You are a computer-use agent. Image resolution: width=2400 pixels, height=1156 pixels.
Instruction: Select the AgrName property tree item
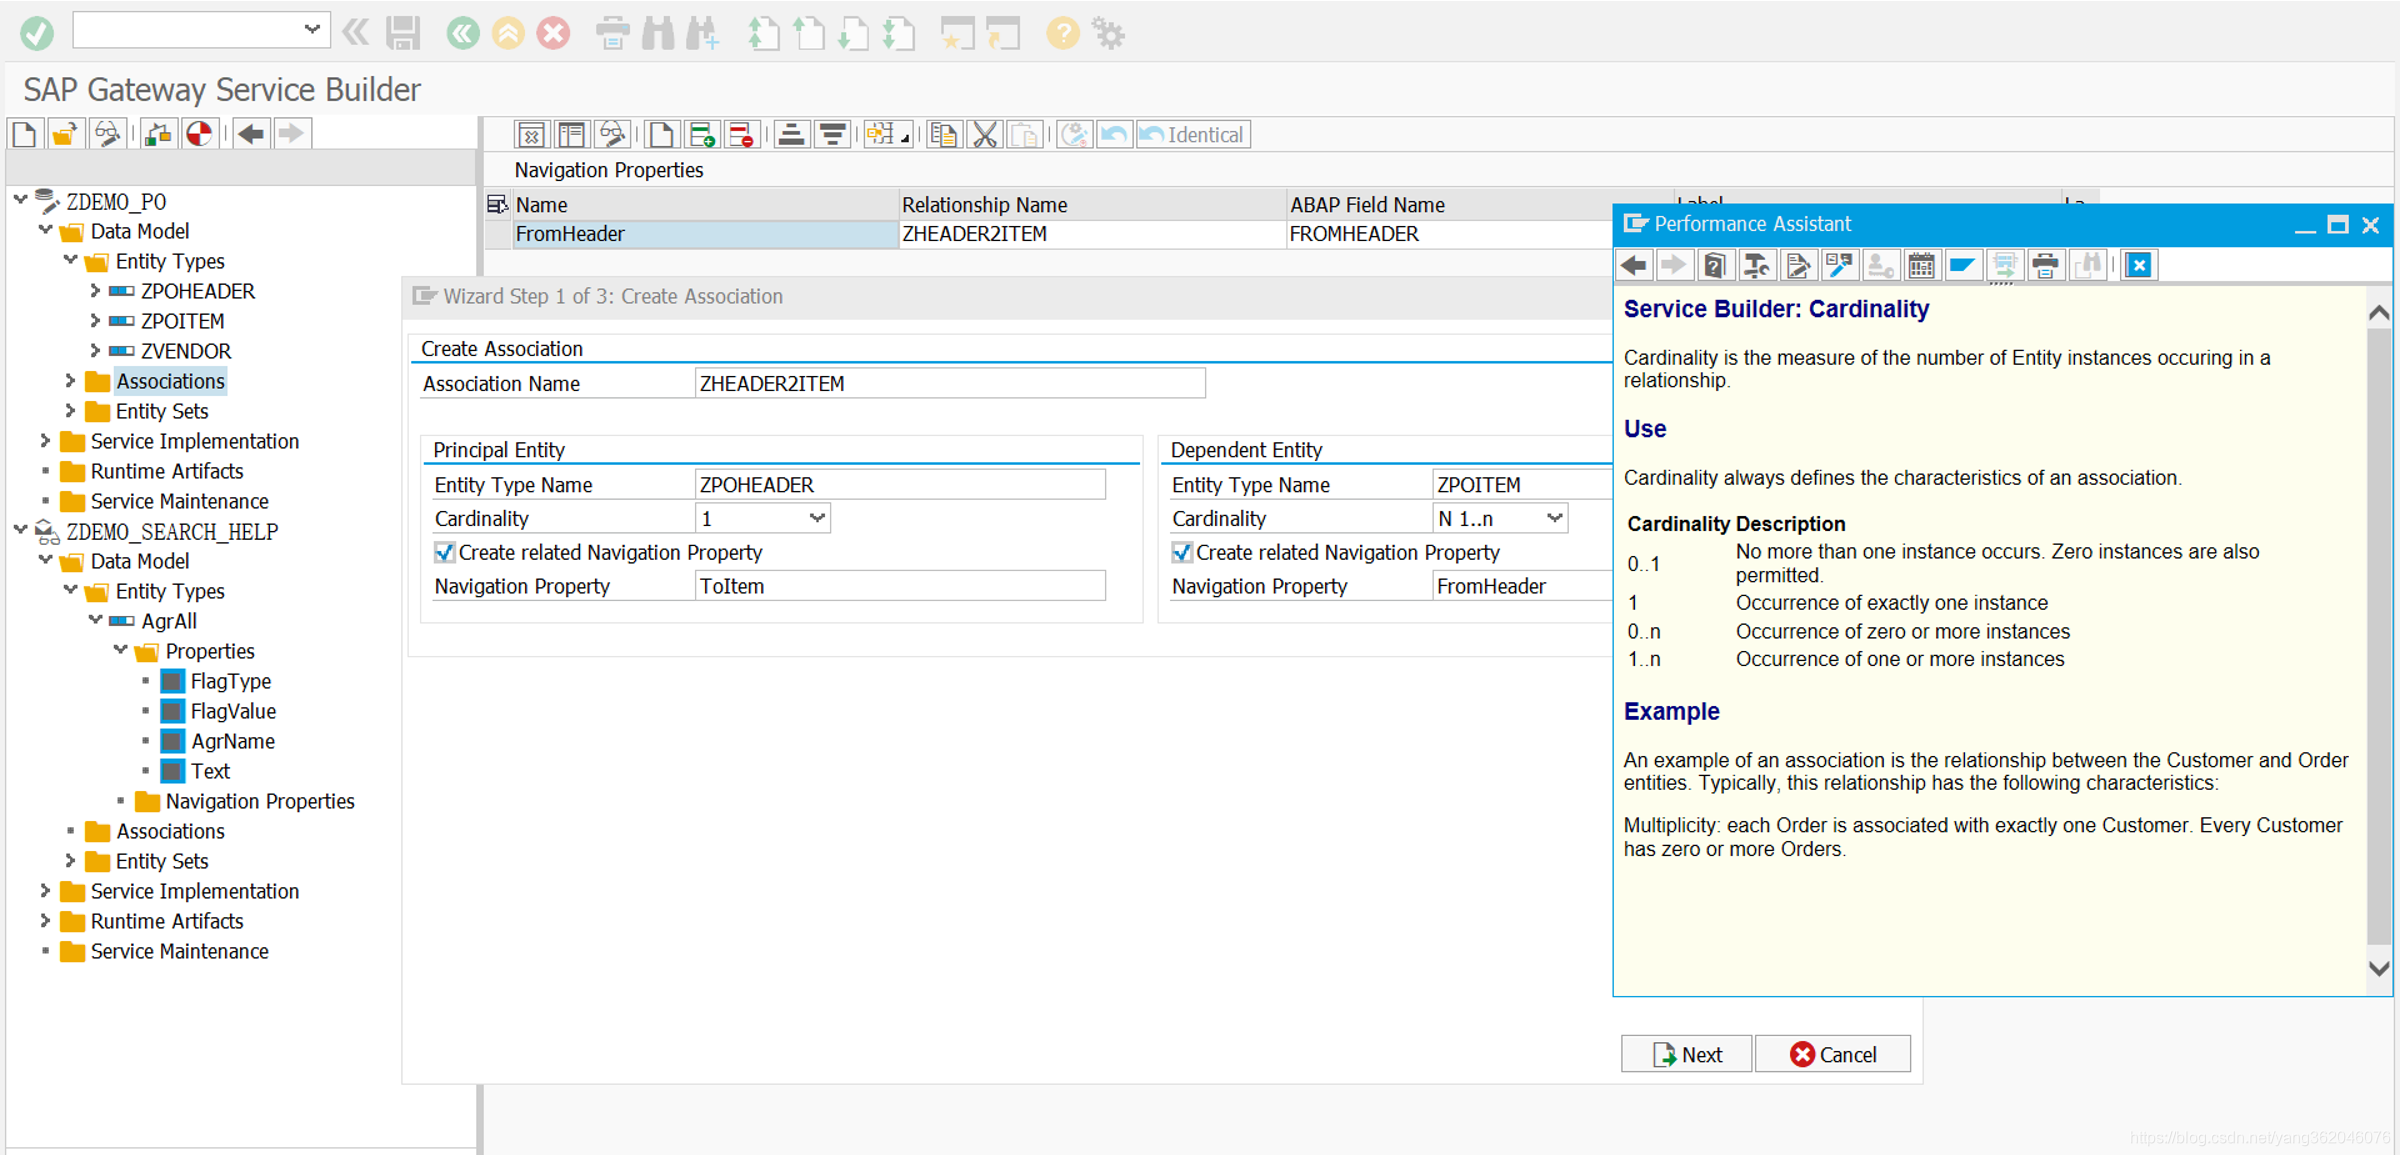(232, 741)
